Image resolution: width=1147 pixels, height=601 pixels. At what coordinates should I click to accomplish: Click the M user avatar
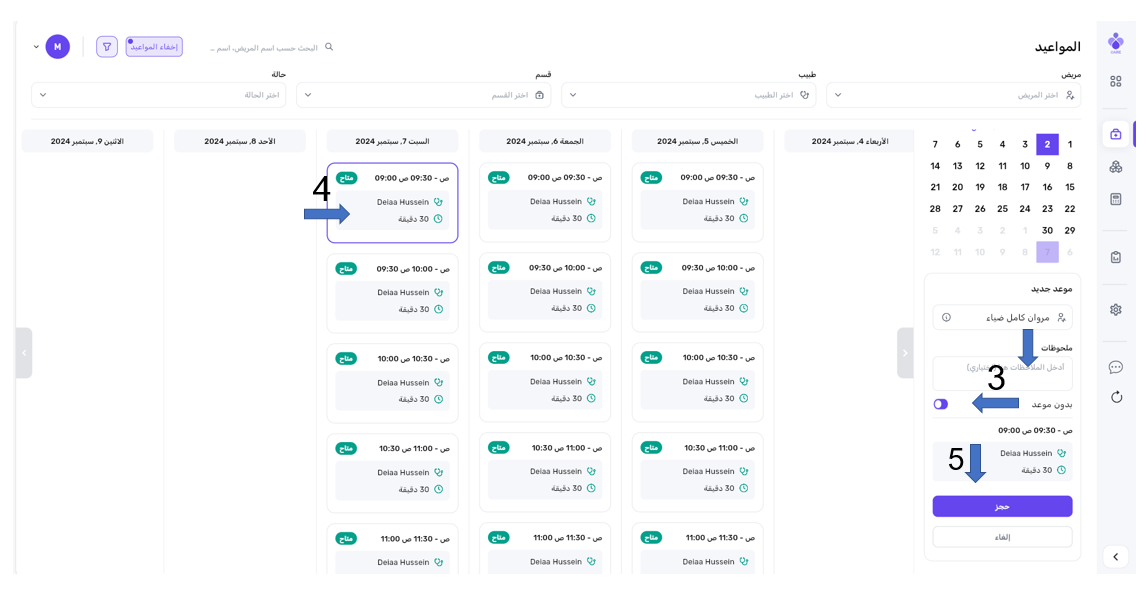click(x=57, y=47)
